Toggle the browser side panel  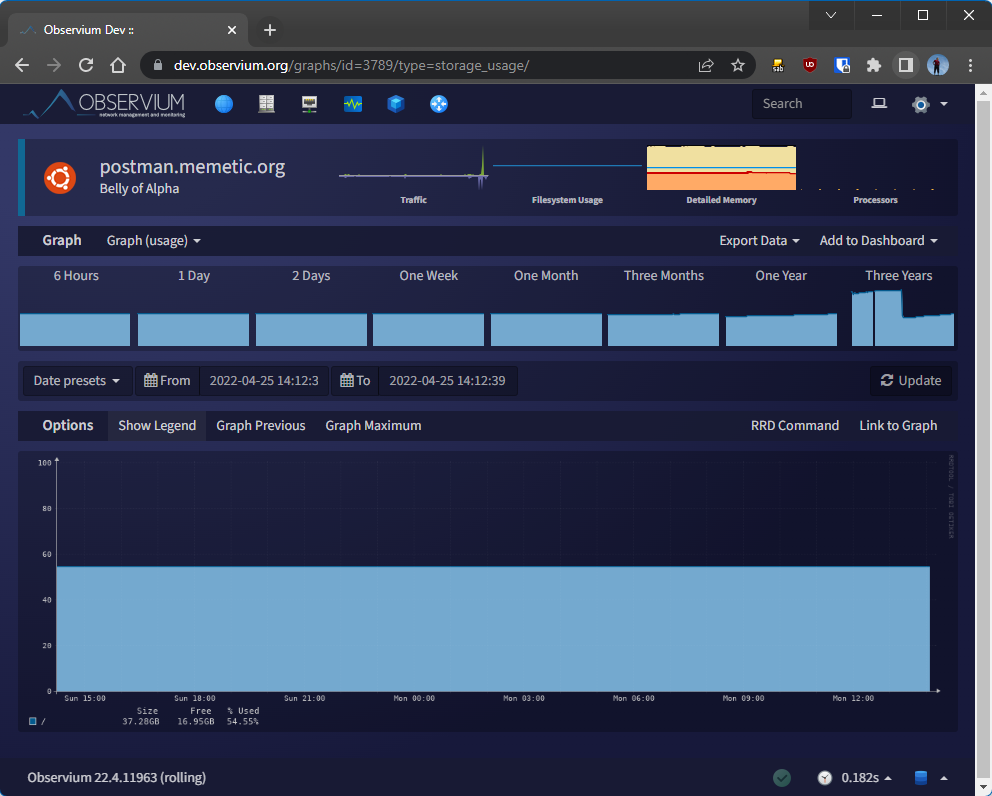click(x=906, y=65)
